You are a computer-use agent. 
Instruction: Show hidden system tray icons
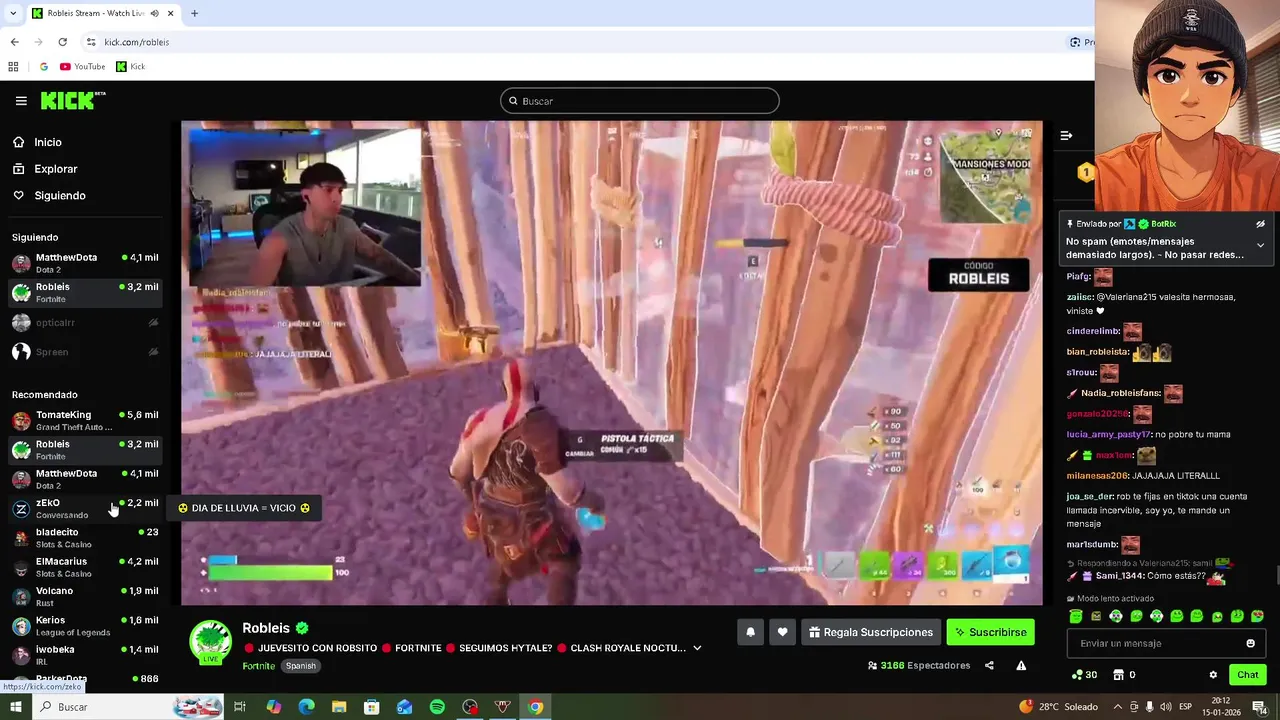pyautogui.click(x=1118, y=707)
